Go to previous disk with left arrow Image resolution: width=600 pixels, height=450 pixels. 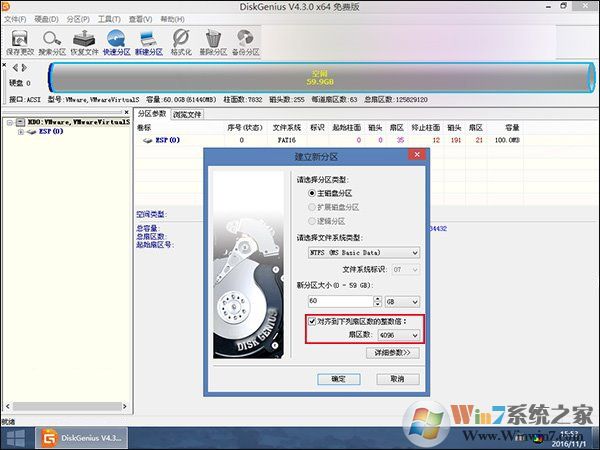[15, 68]
